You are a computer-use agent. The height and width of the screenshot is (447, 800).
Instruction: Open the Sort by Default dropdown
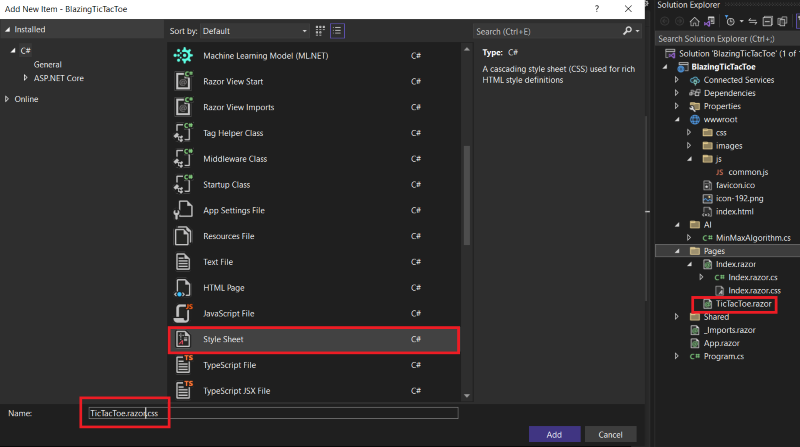255,31
